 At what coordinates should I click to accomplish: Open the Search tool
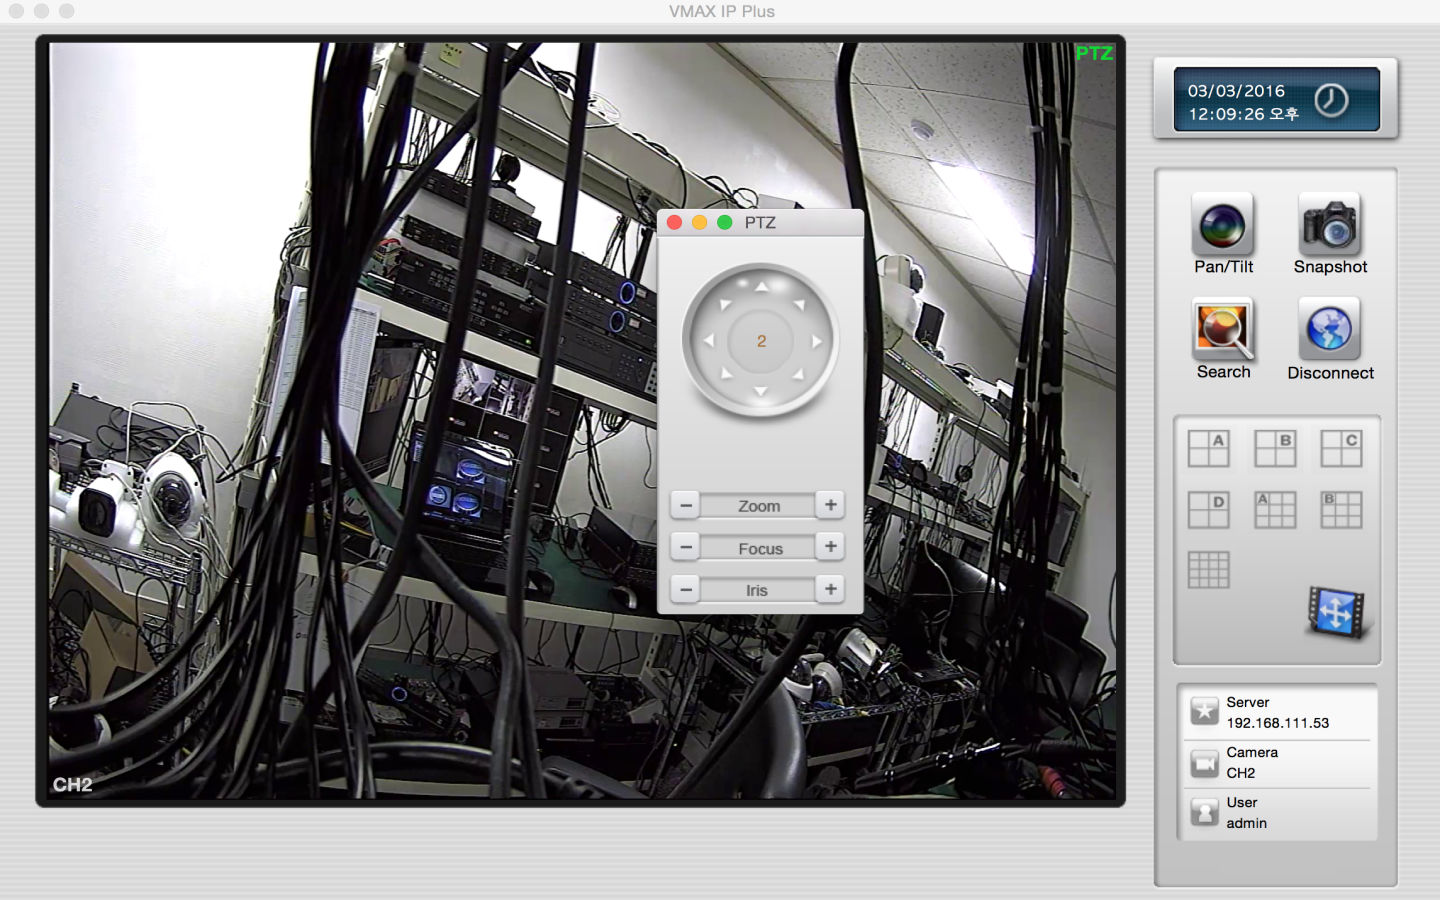tap(1222, 338)
